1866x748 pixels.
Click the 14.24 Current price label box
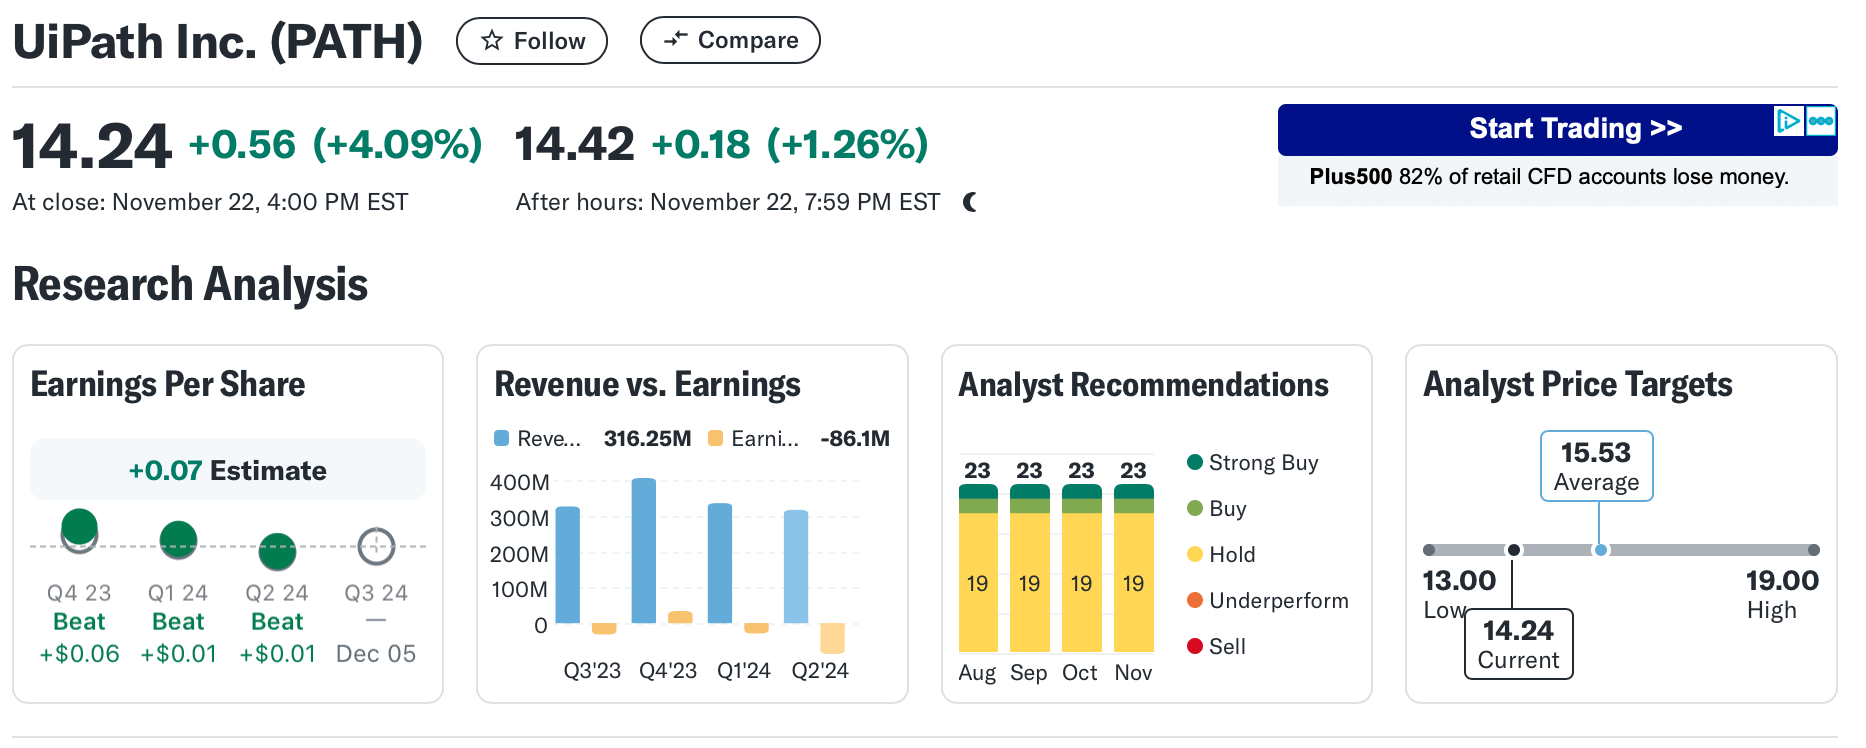[x=1519, y=644]
